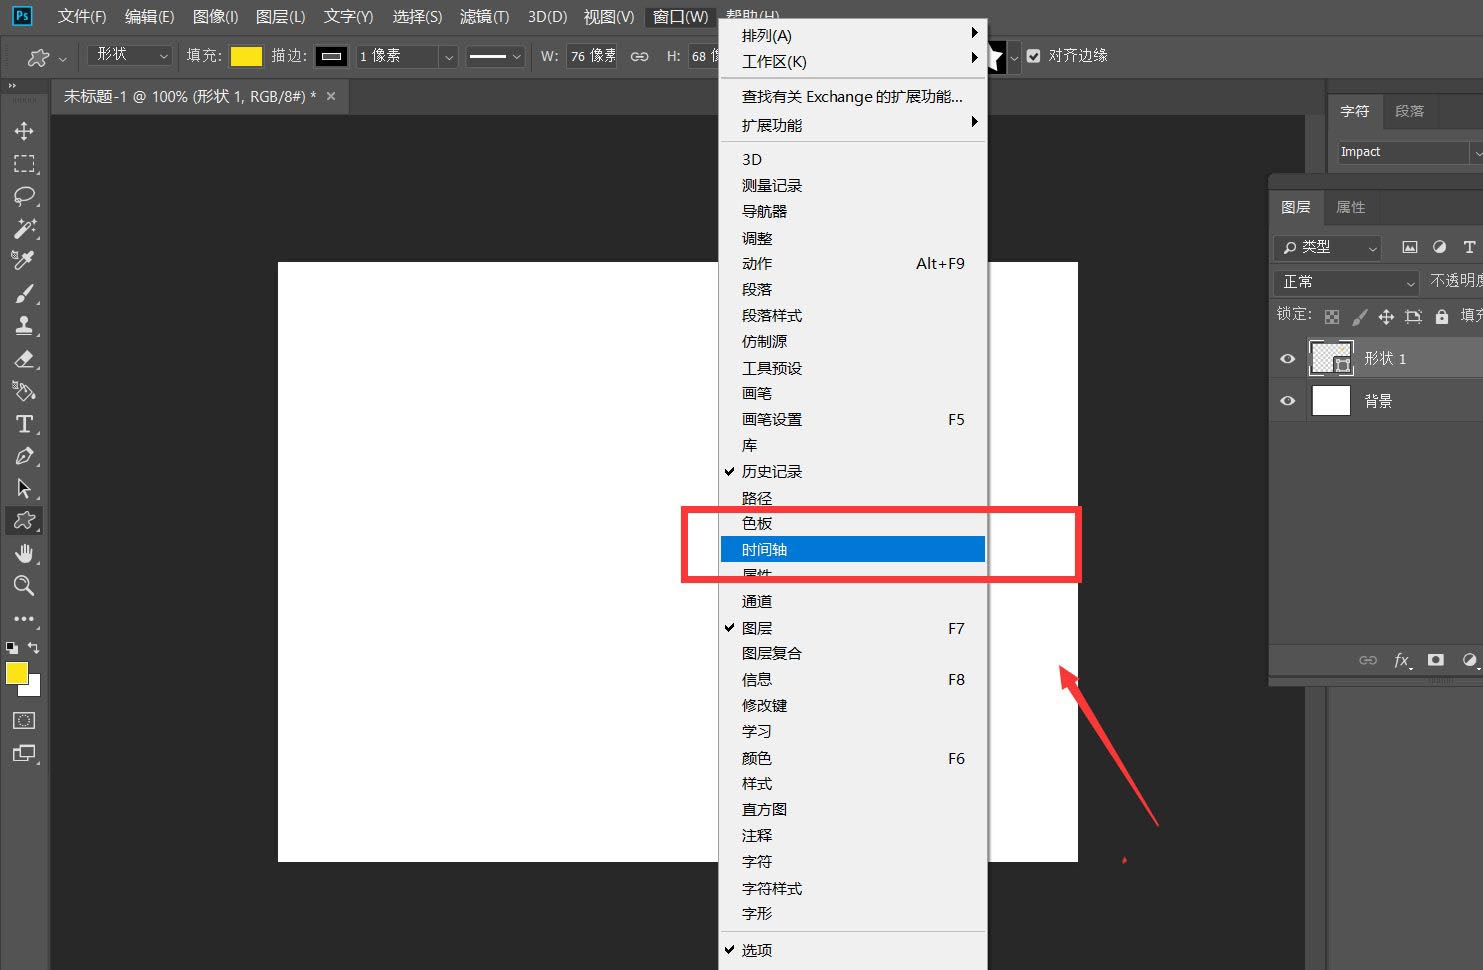The image size is (1483, 970).
Task: Select the Horizontal Type tool
Action: pos(24,424)
